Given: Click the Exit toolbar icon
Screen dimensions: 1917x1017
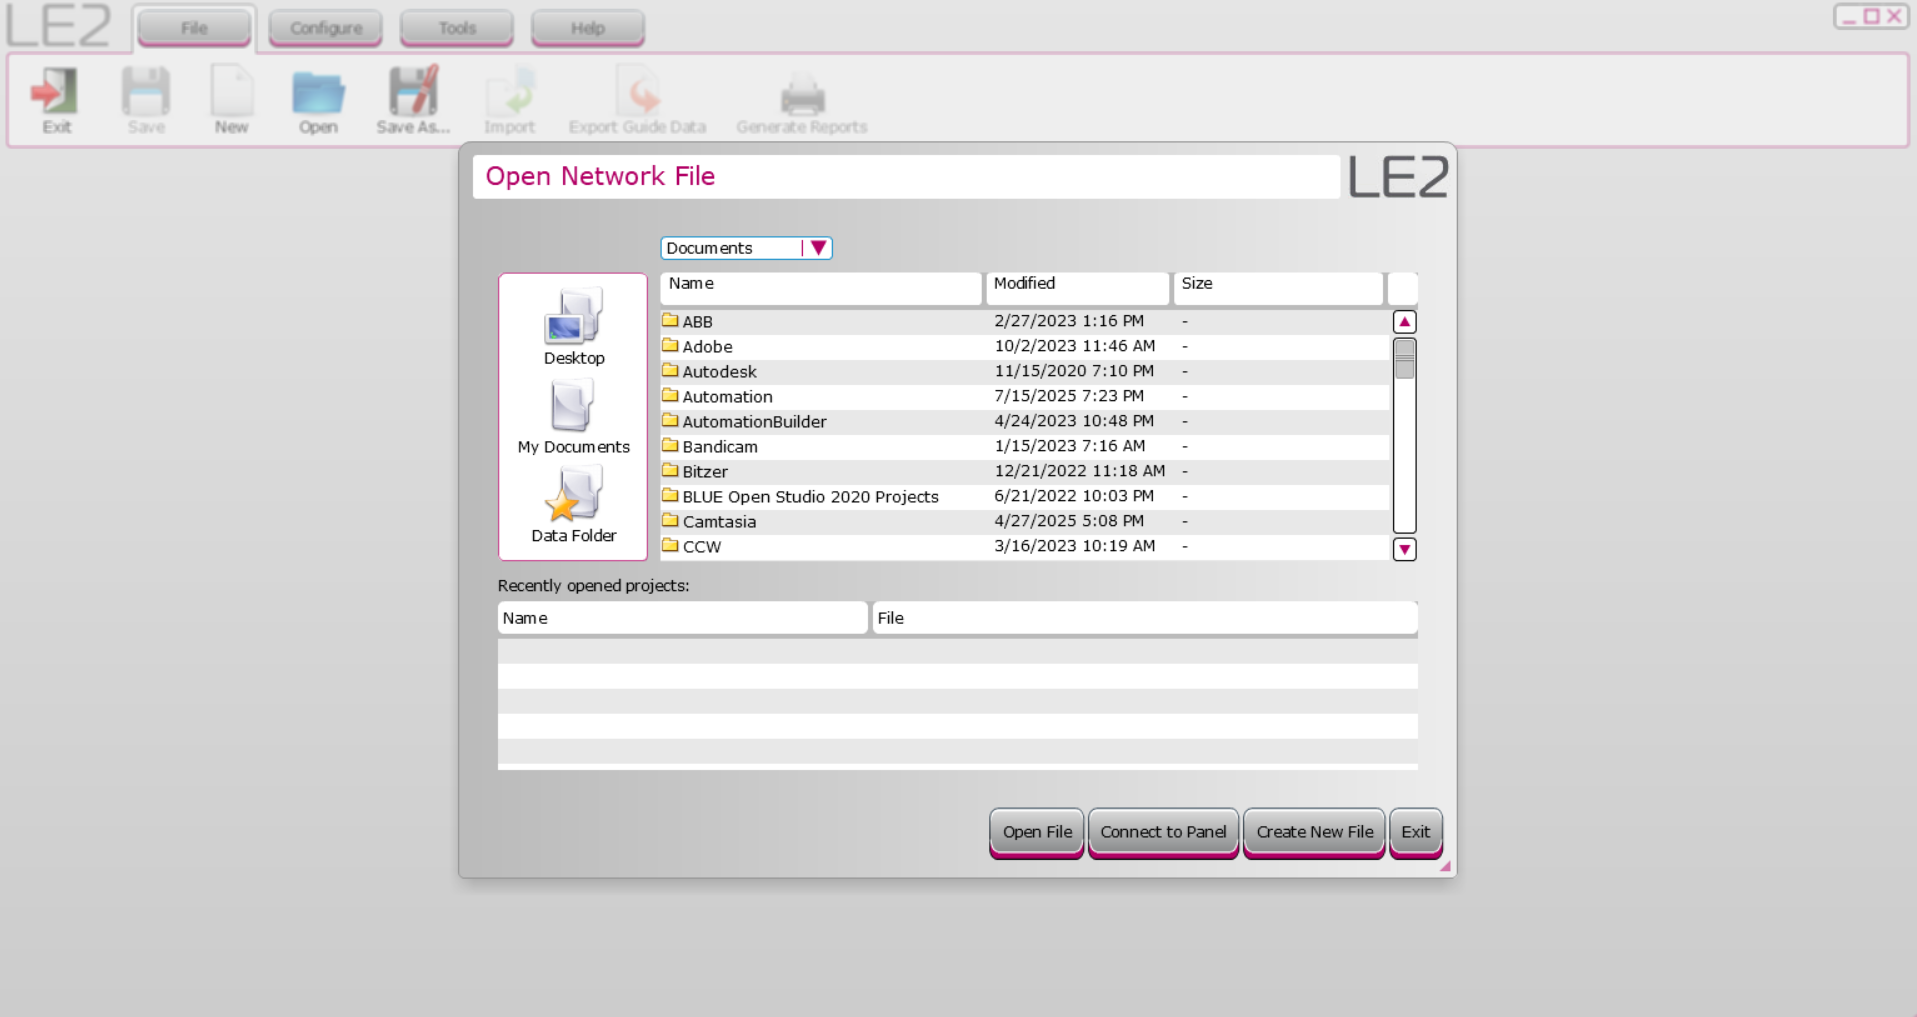Looking at the screenshot, I should [55, 99].
